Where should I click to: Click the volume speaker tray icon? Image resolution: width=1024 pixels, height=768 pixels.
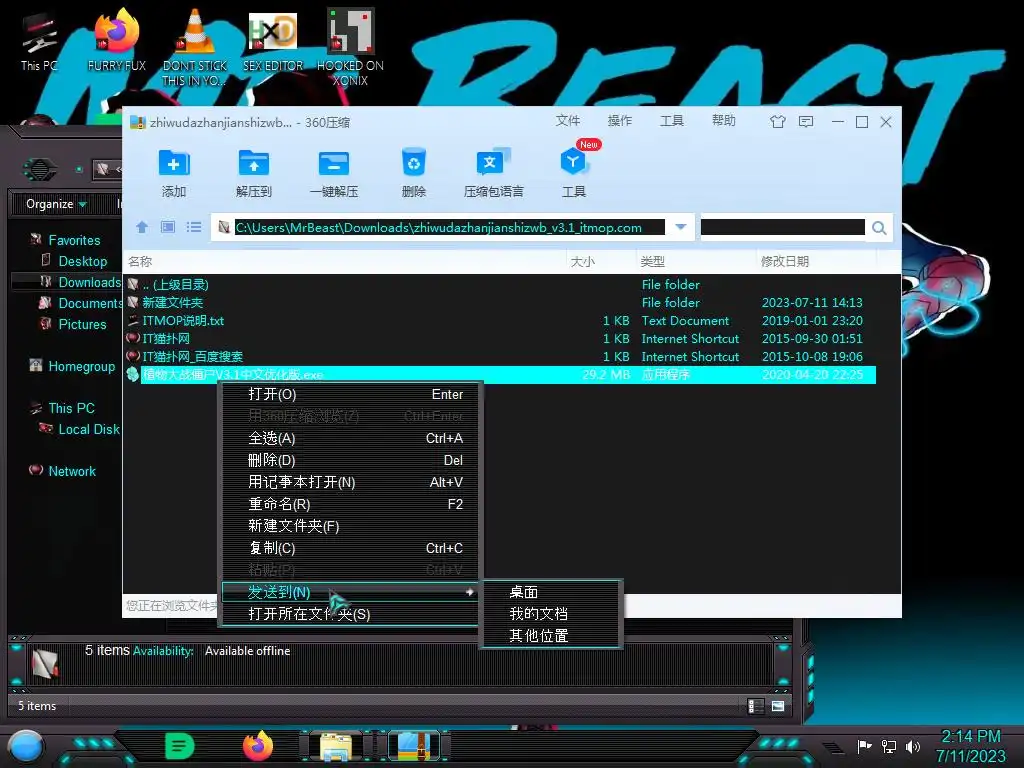point(913,746)
